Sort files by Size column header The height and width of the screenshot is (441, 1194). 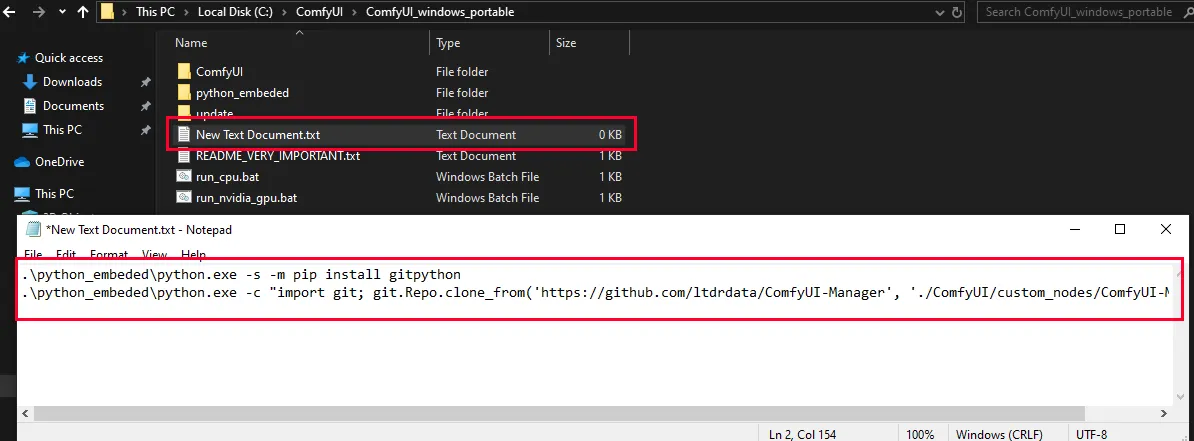tap(566, 43)
